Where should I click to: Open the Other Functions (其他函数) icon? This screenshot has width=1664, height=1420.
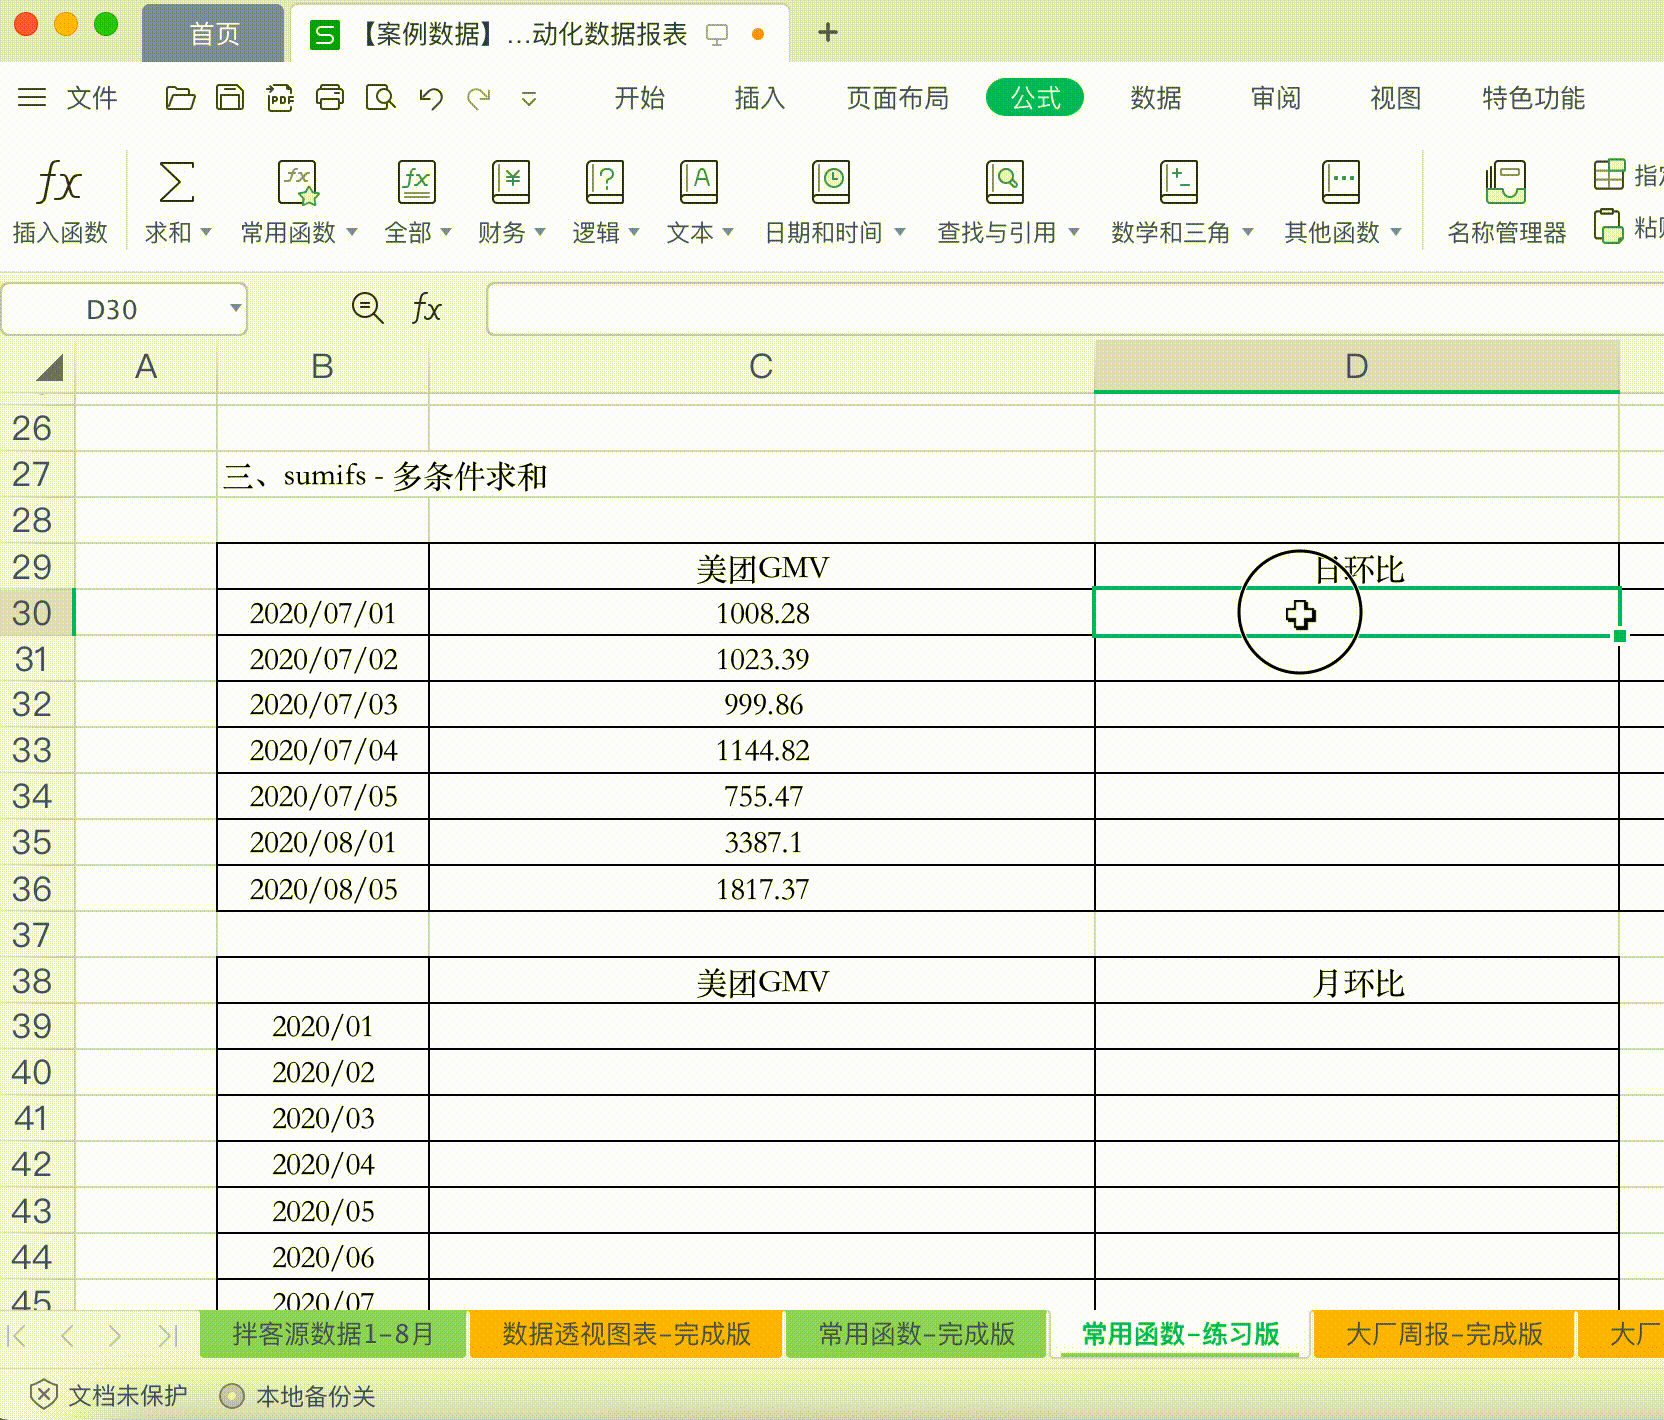coord(1341,183)
